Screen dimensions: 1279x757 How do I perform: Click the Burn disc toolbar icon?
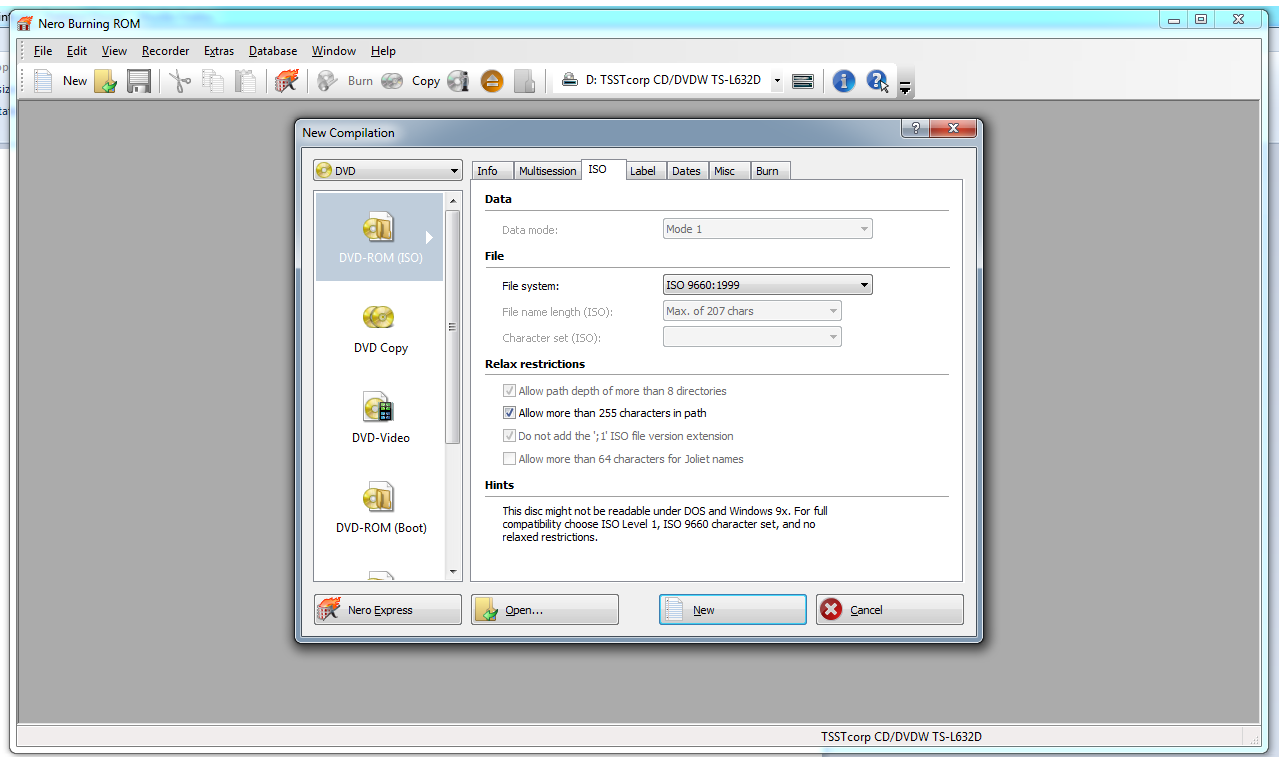tap(327, 81)
